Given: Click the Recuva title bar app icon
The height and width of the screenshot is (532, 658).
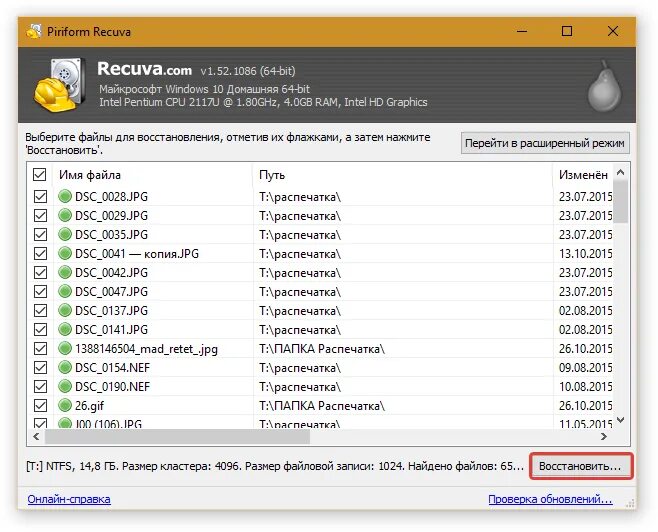Looking at the screenshot, I should (34, 31).
